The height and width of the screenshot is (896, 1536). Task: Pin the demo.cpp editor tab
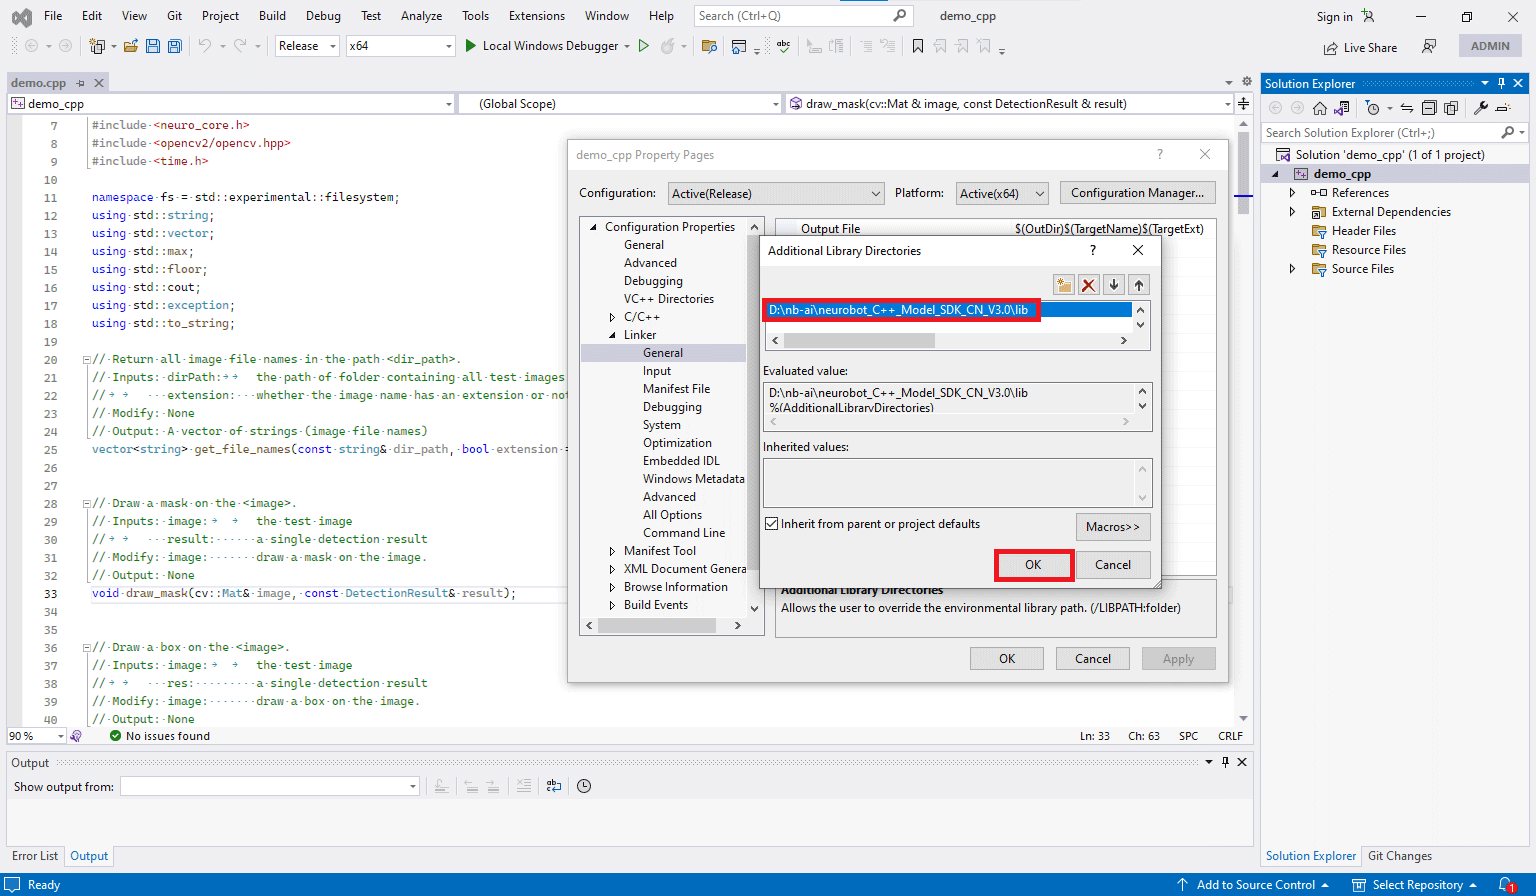81,83
